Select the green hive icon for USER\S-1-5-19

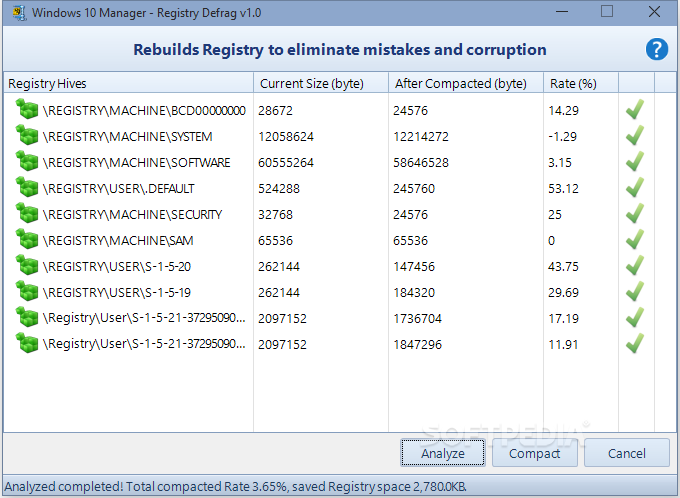pos(27,291)
